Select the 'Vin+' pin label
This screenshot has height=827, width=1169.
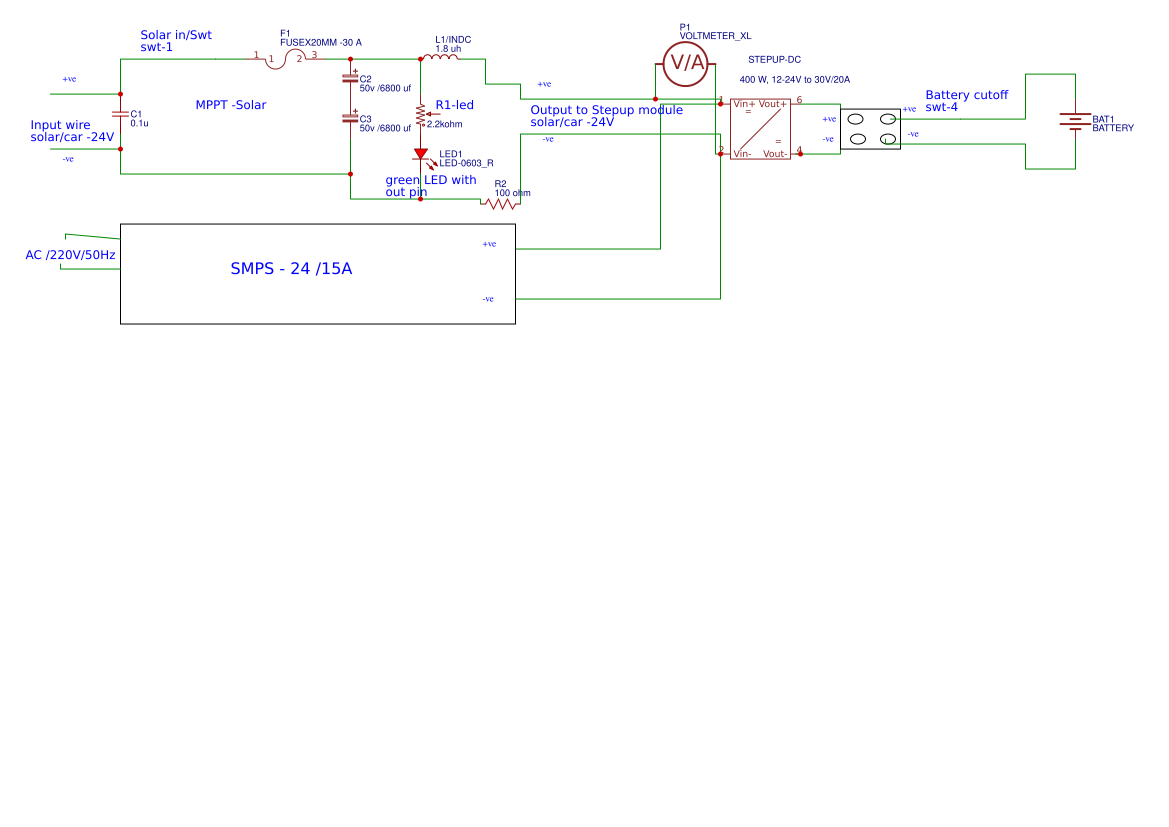click(744, 104)
